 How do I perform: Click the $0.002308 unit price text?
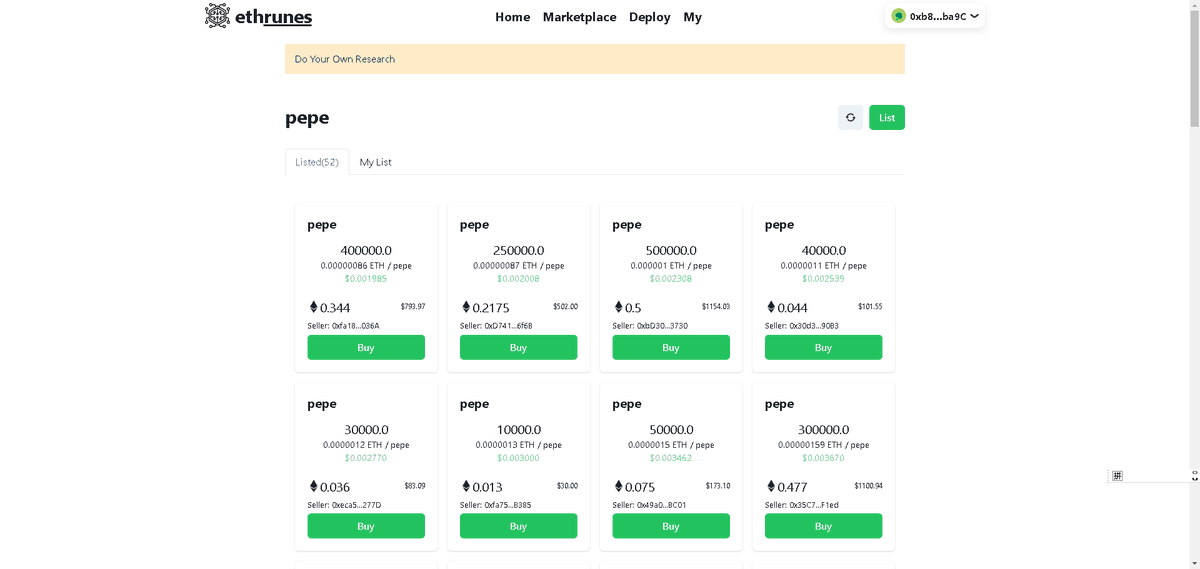(x=671, y=279)
